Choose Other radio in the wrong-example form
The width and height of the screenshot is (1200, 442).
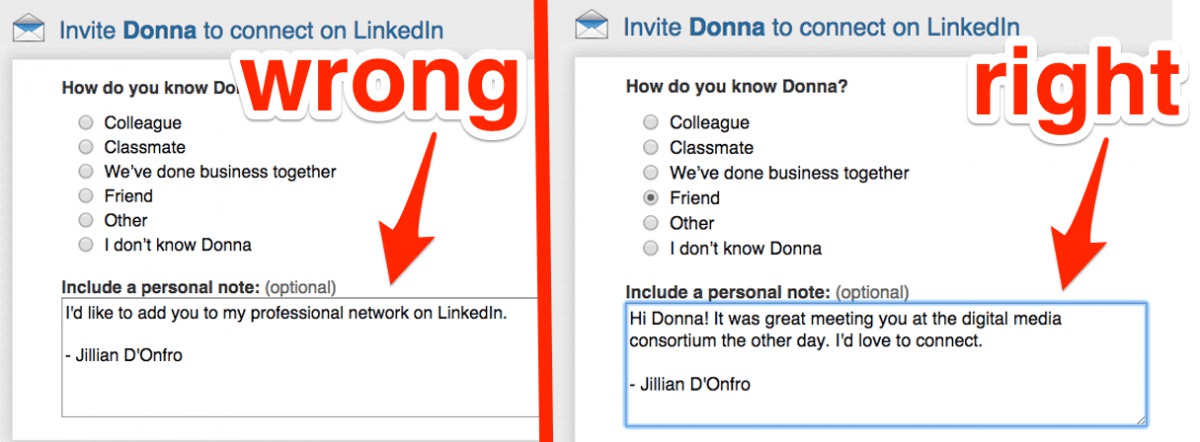point(86,220)
